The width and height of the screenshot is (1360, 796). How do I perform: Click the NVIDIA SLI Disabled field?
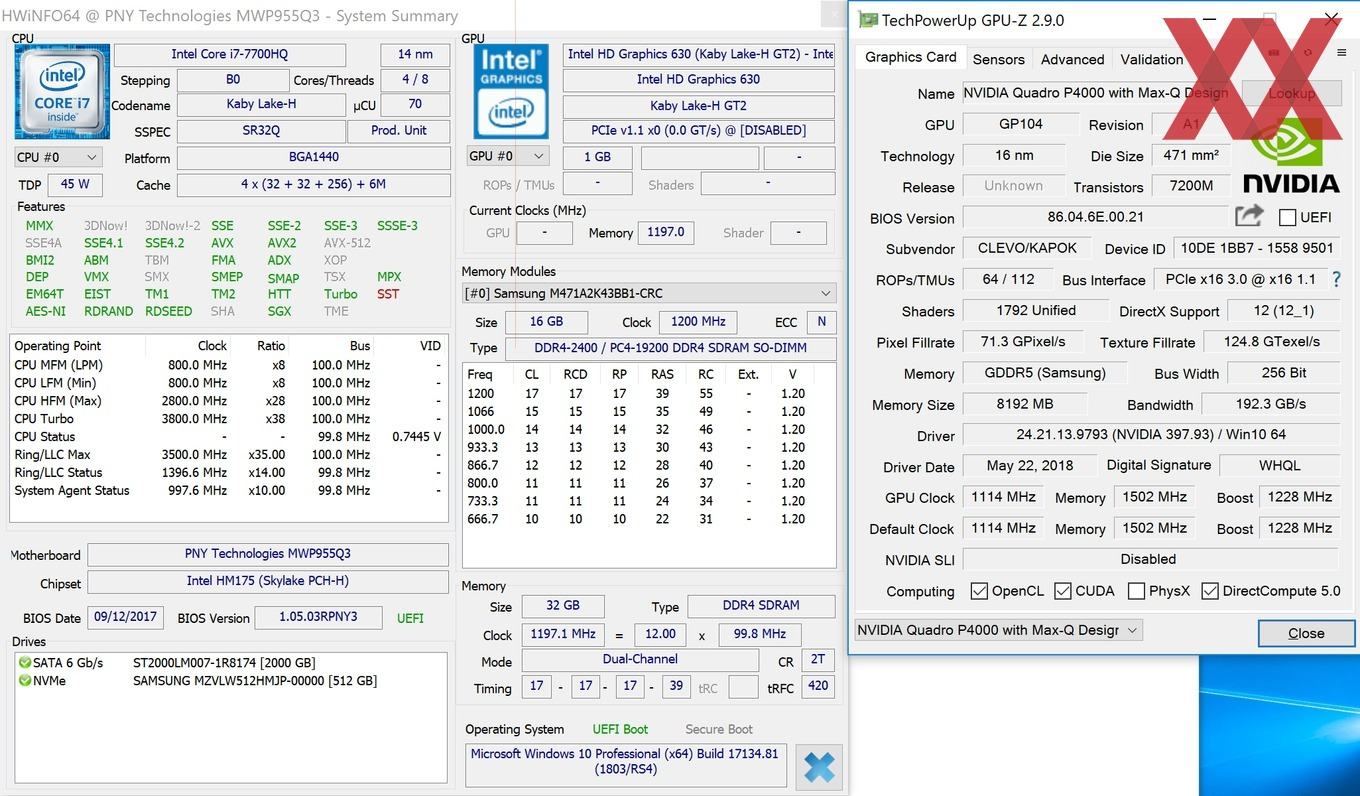click(1150, 559)
